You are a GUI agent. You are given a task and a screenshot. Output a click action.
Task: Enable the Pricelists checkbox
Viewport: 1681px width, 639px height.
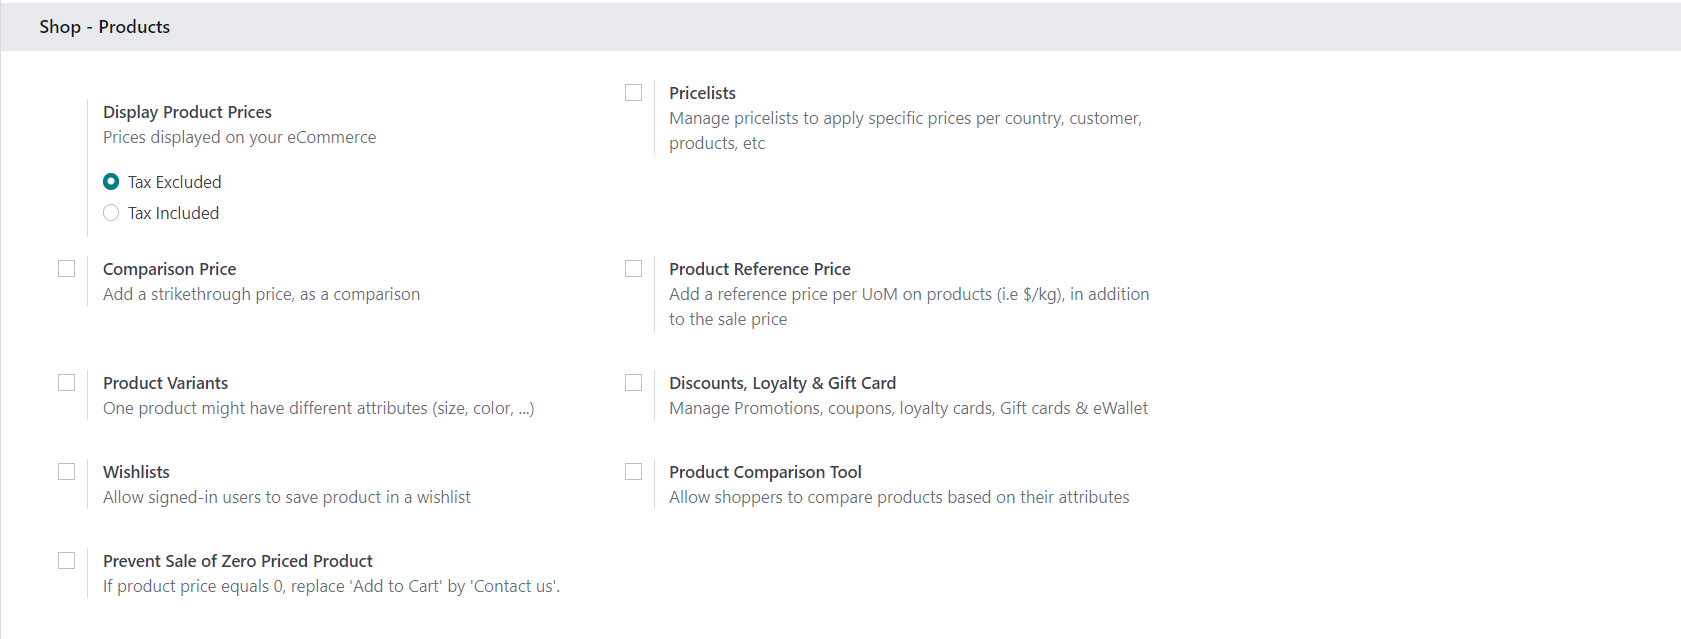[x=633, y=93]
